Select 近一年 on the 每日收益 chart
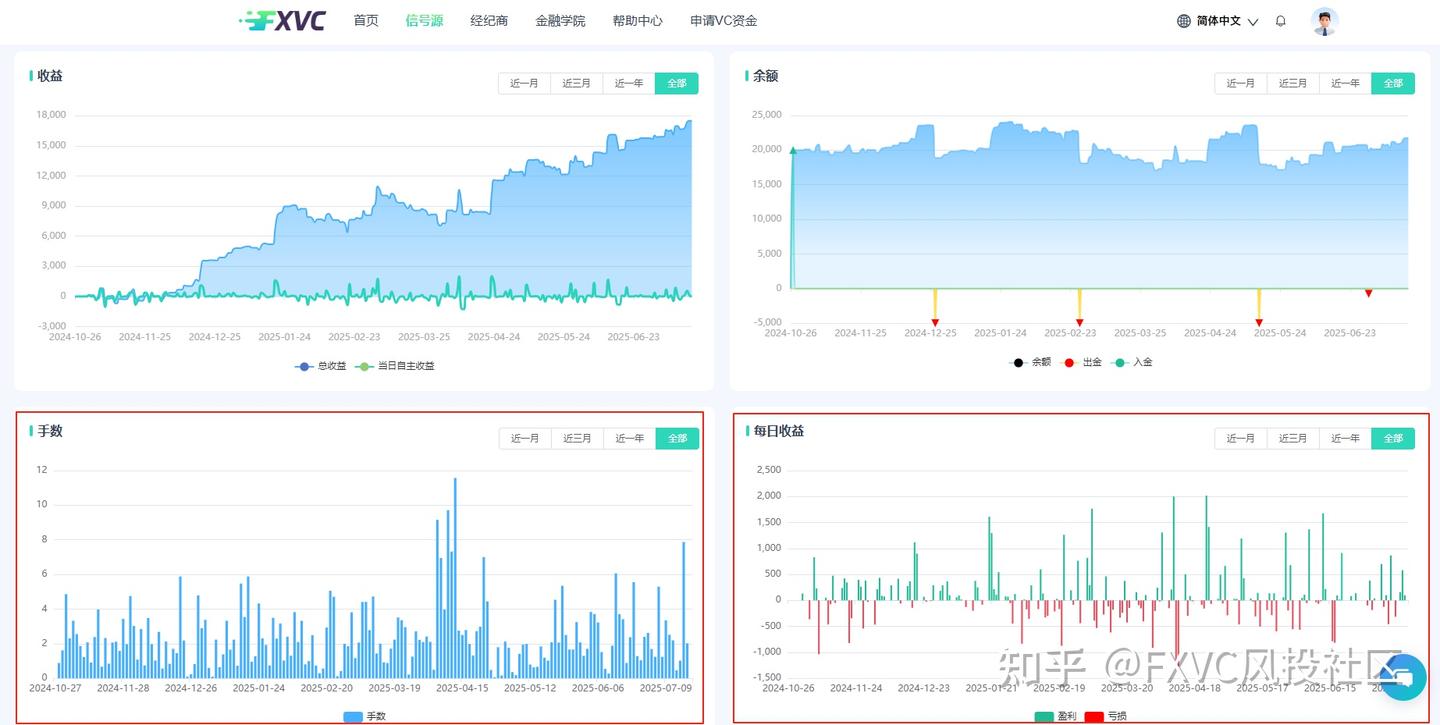 click(x=1344, y=438)
